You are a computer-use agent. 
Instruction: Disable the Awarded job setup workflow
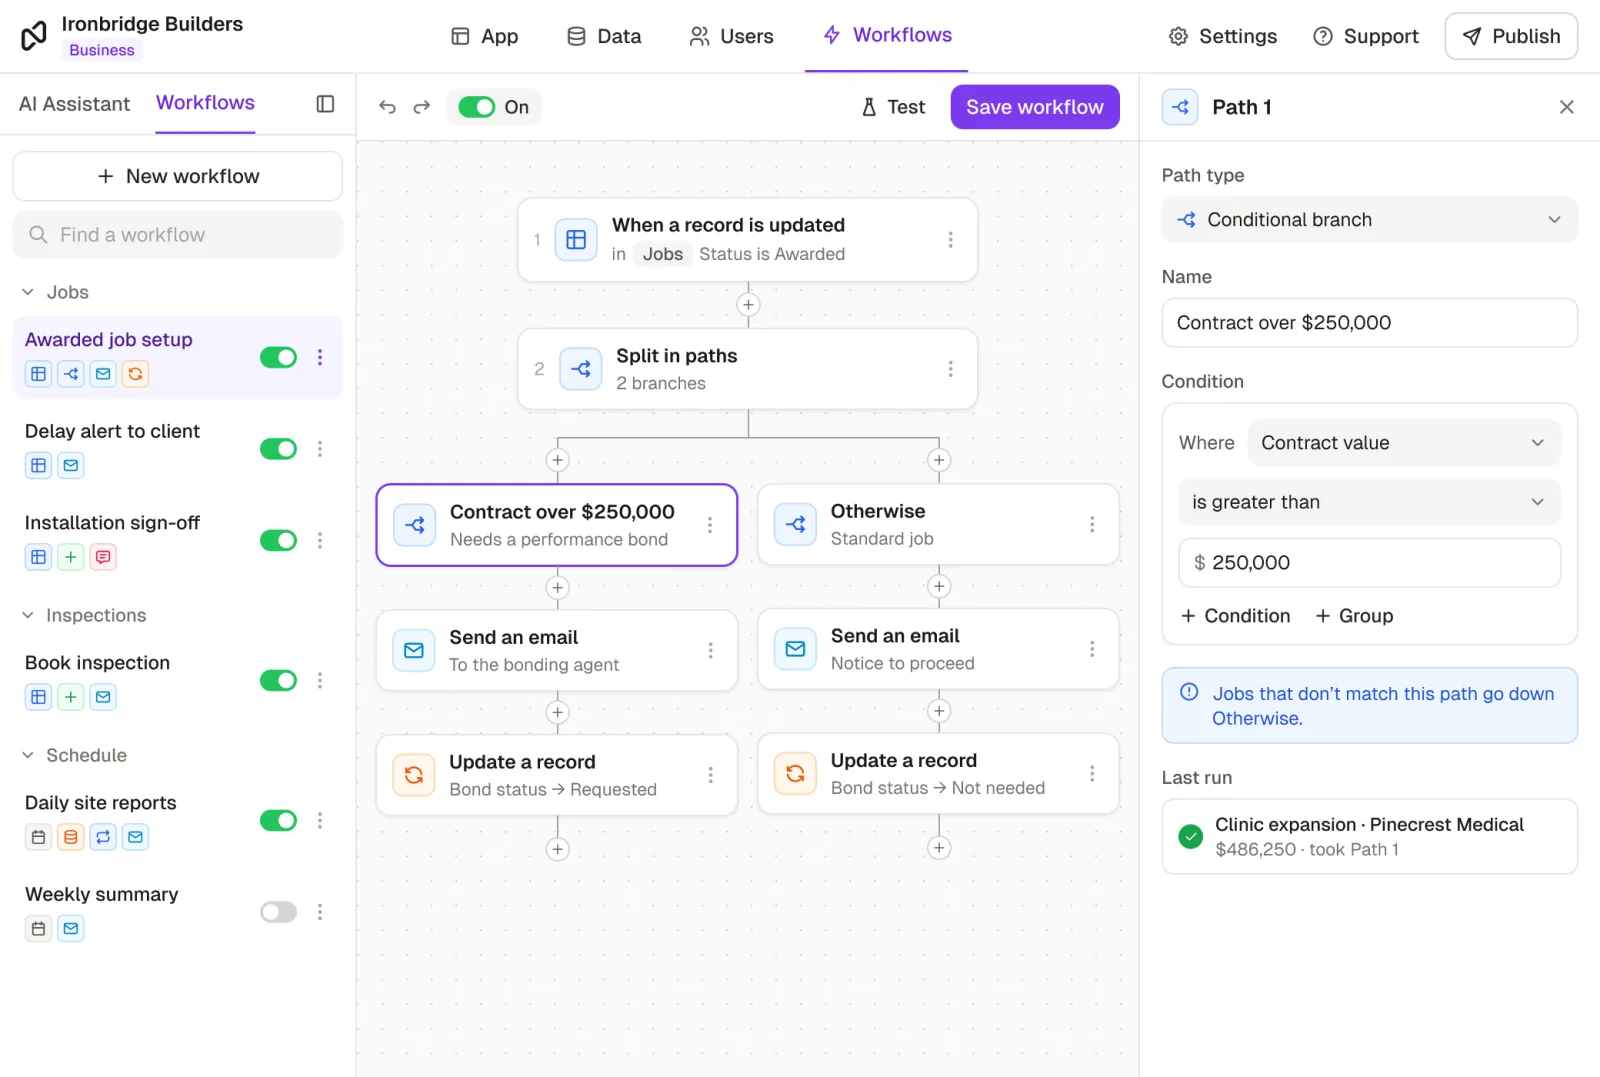pos(278,357)
